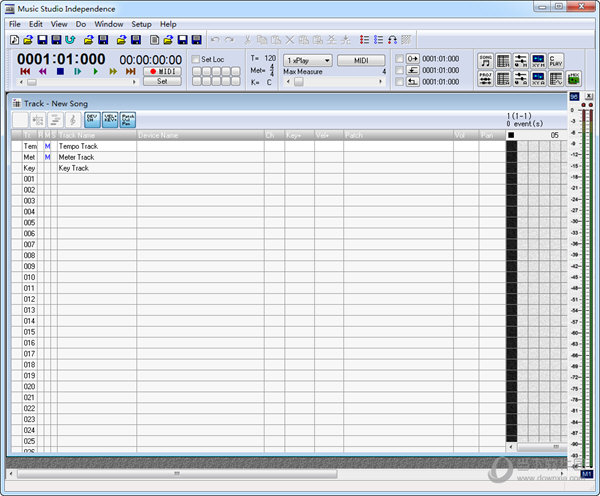Open the PROJ mixer icon
Screen dimensions: 600x496
click(486, 78)
